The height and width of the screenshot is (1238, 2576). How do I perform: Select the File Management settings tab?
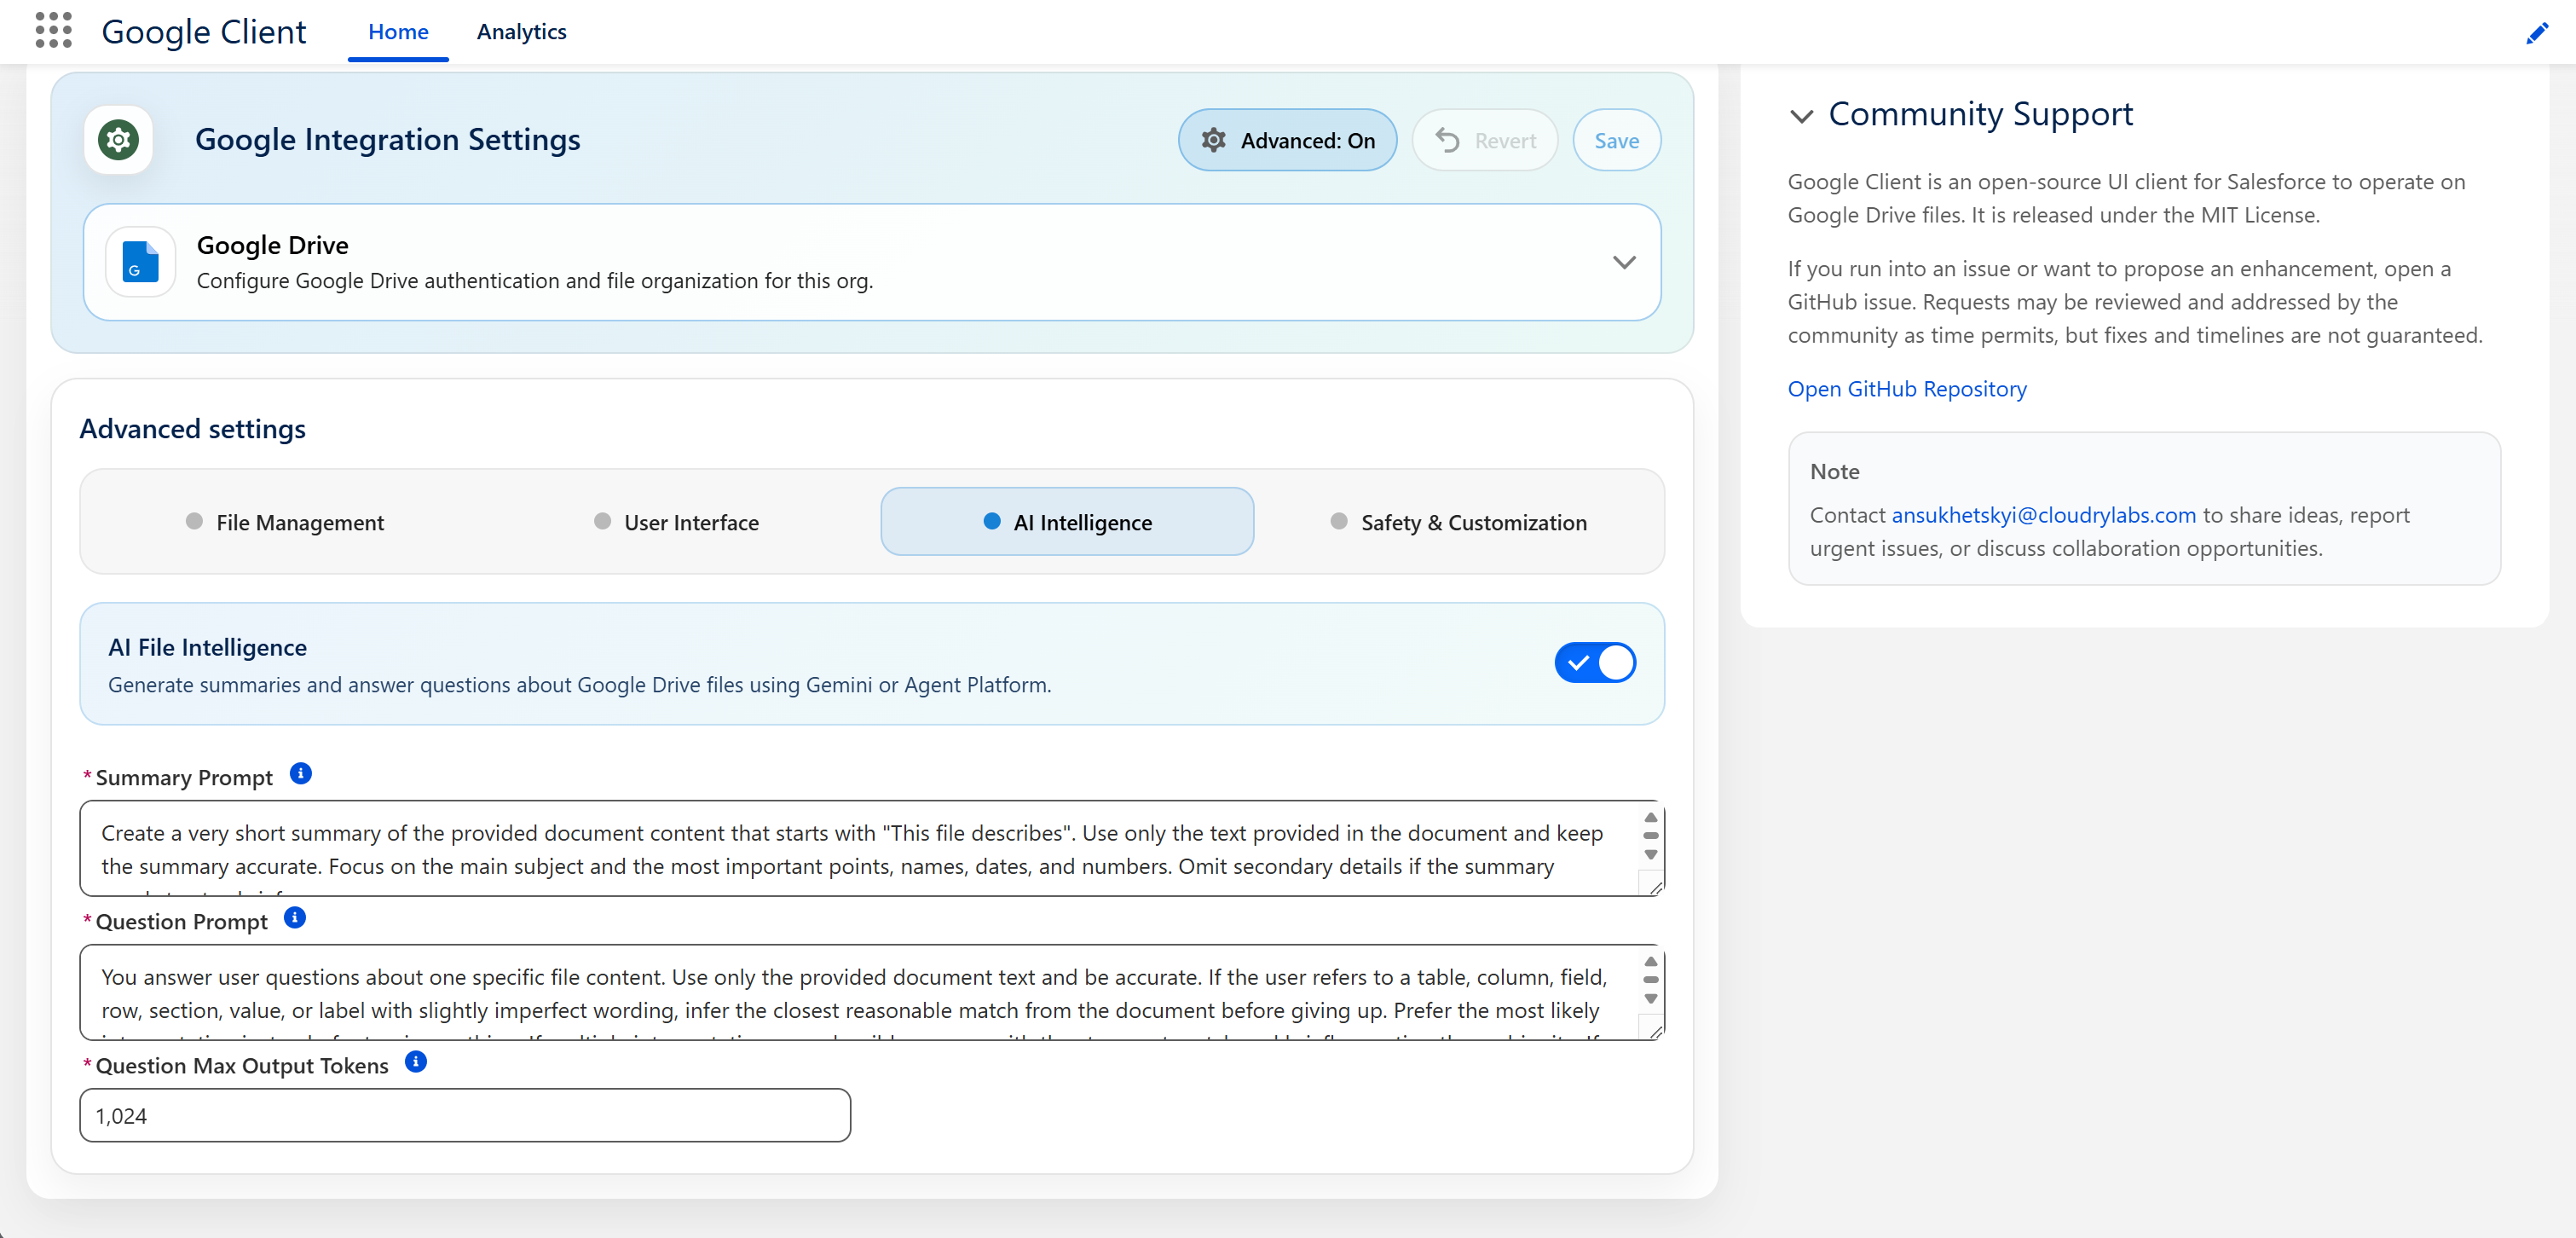pyautogui.click(x=285, y=522)
